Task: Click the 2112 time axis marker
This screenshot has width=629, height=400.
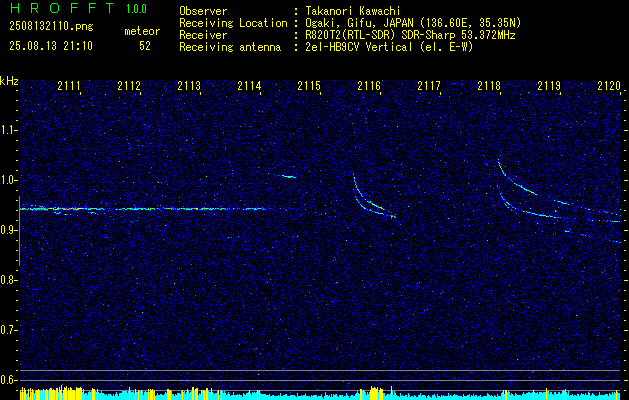Action: [129, 86]
